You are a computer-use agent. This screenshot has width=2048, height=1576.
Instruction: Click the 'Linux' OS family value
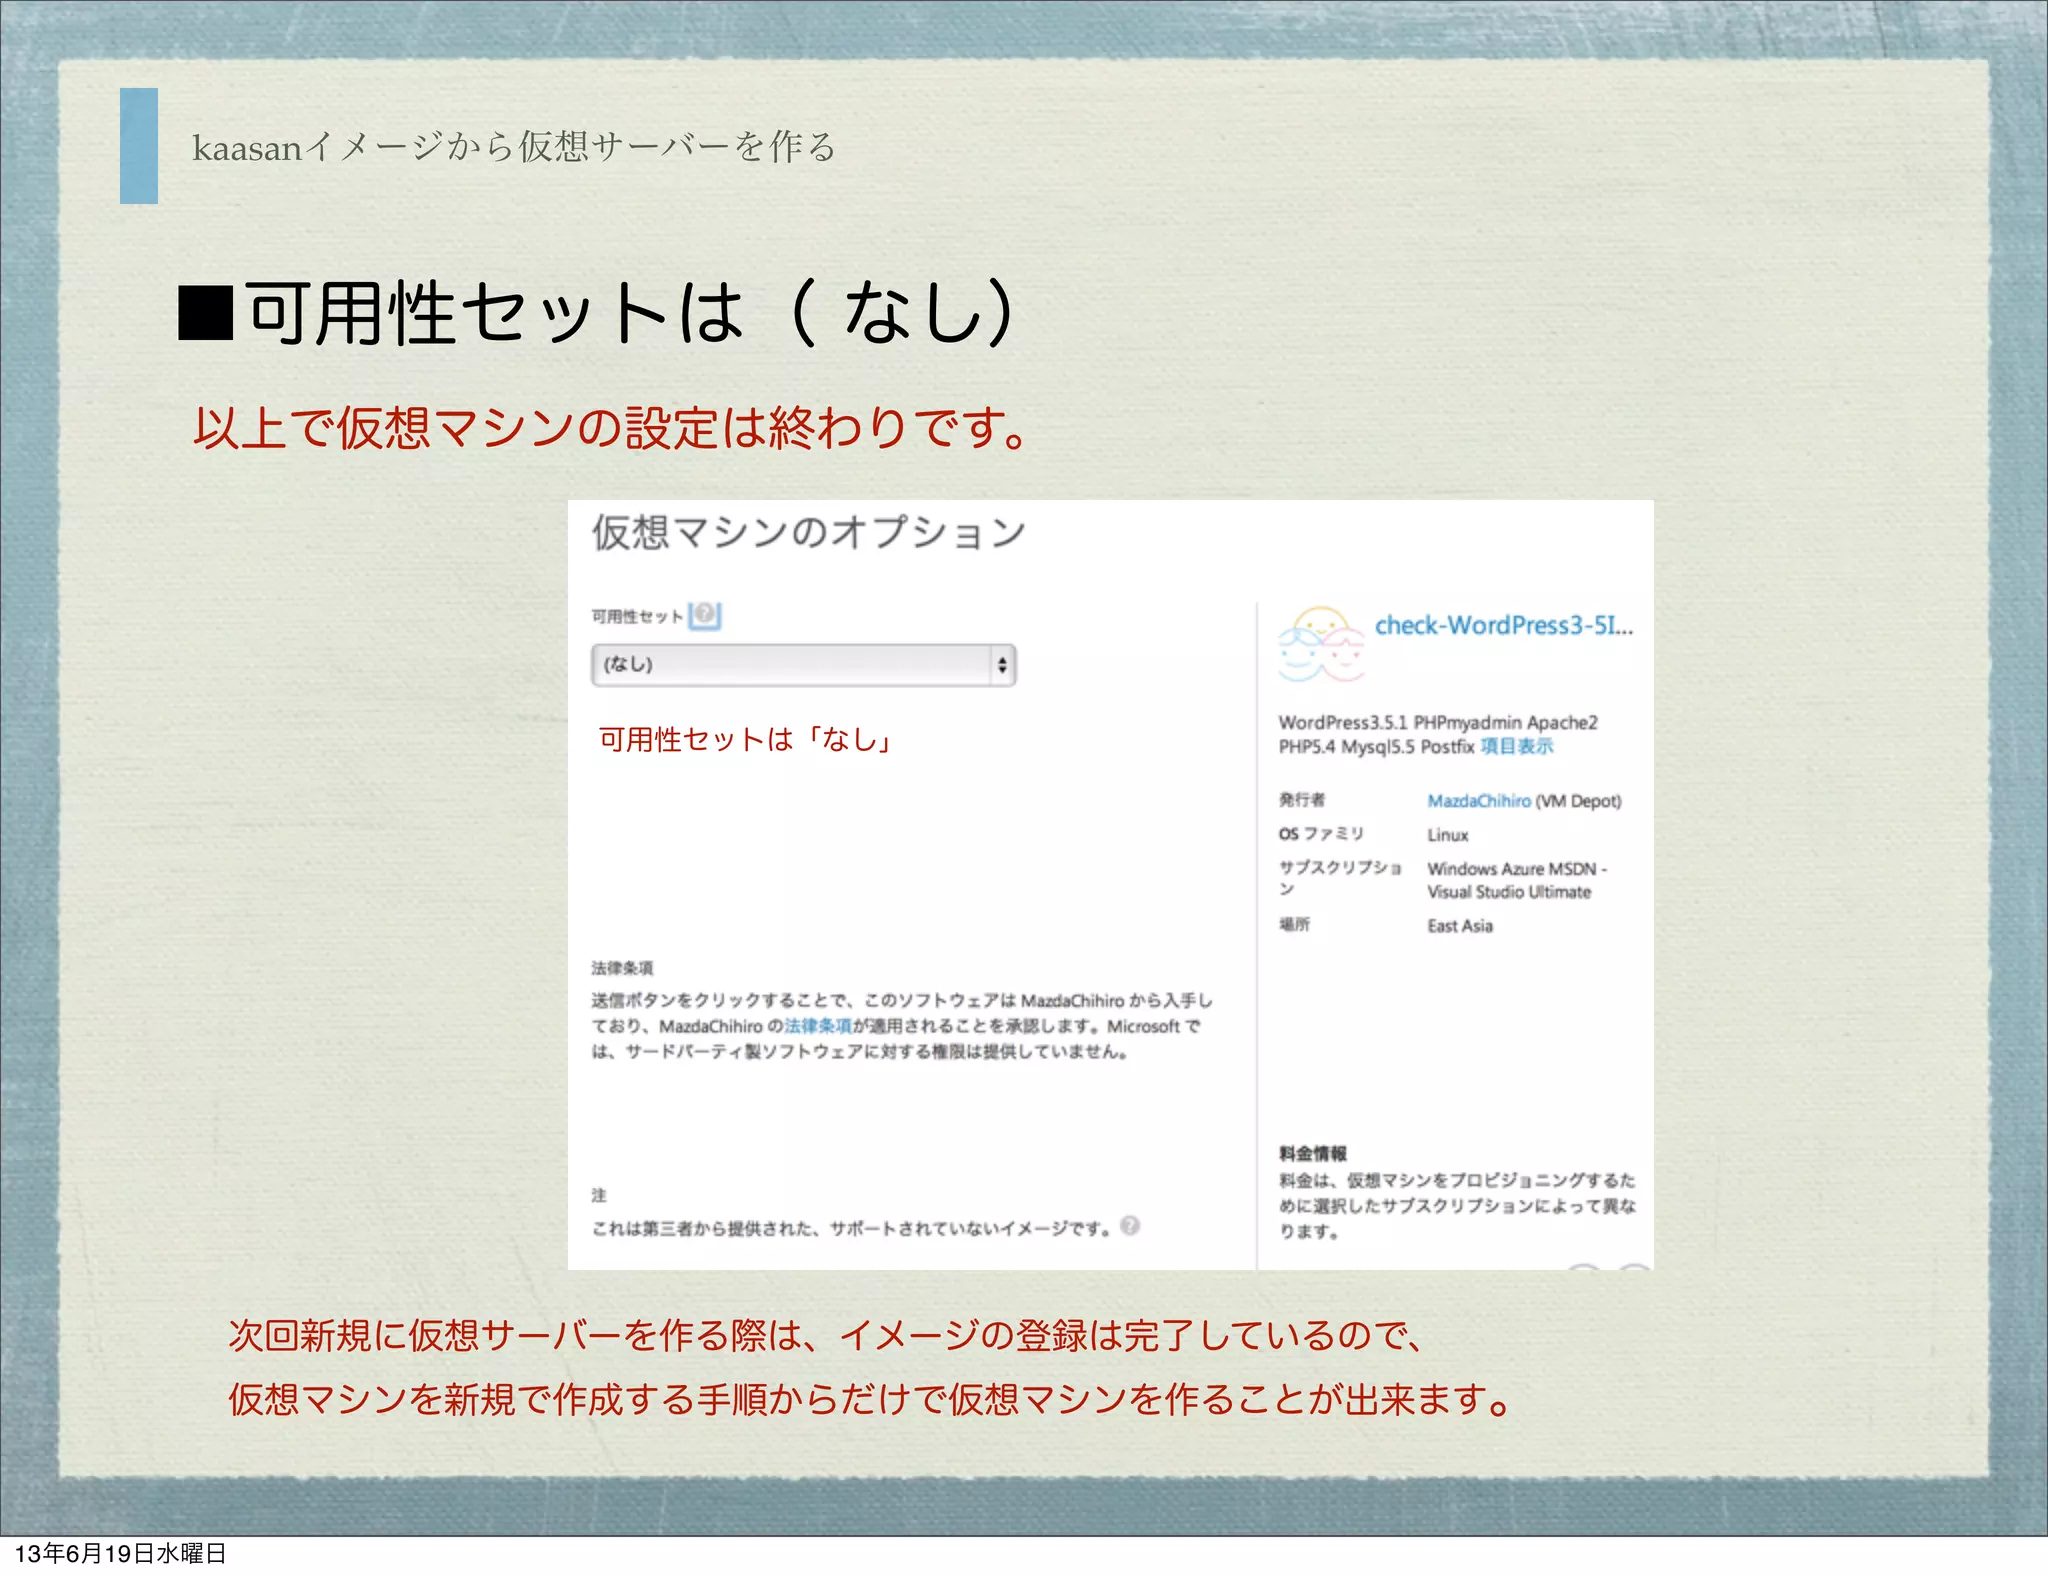click(1447, 835)
